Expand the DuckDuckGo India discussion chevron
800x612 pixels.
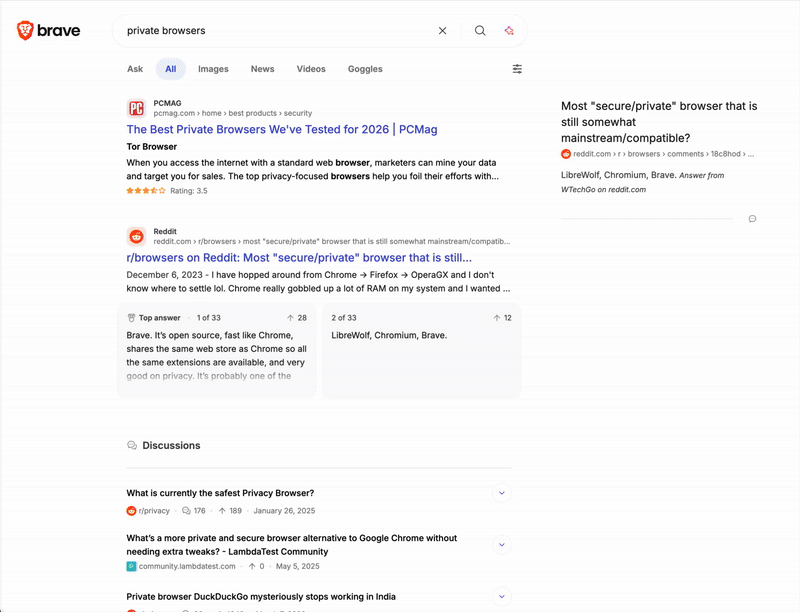[502, 597]
